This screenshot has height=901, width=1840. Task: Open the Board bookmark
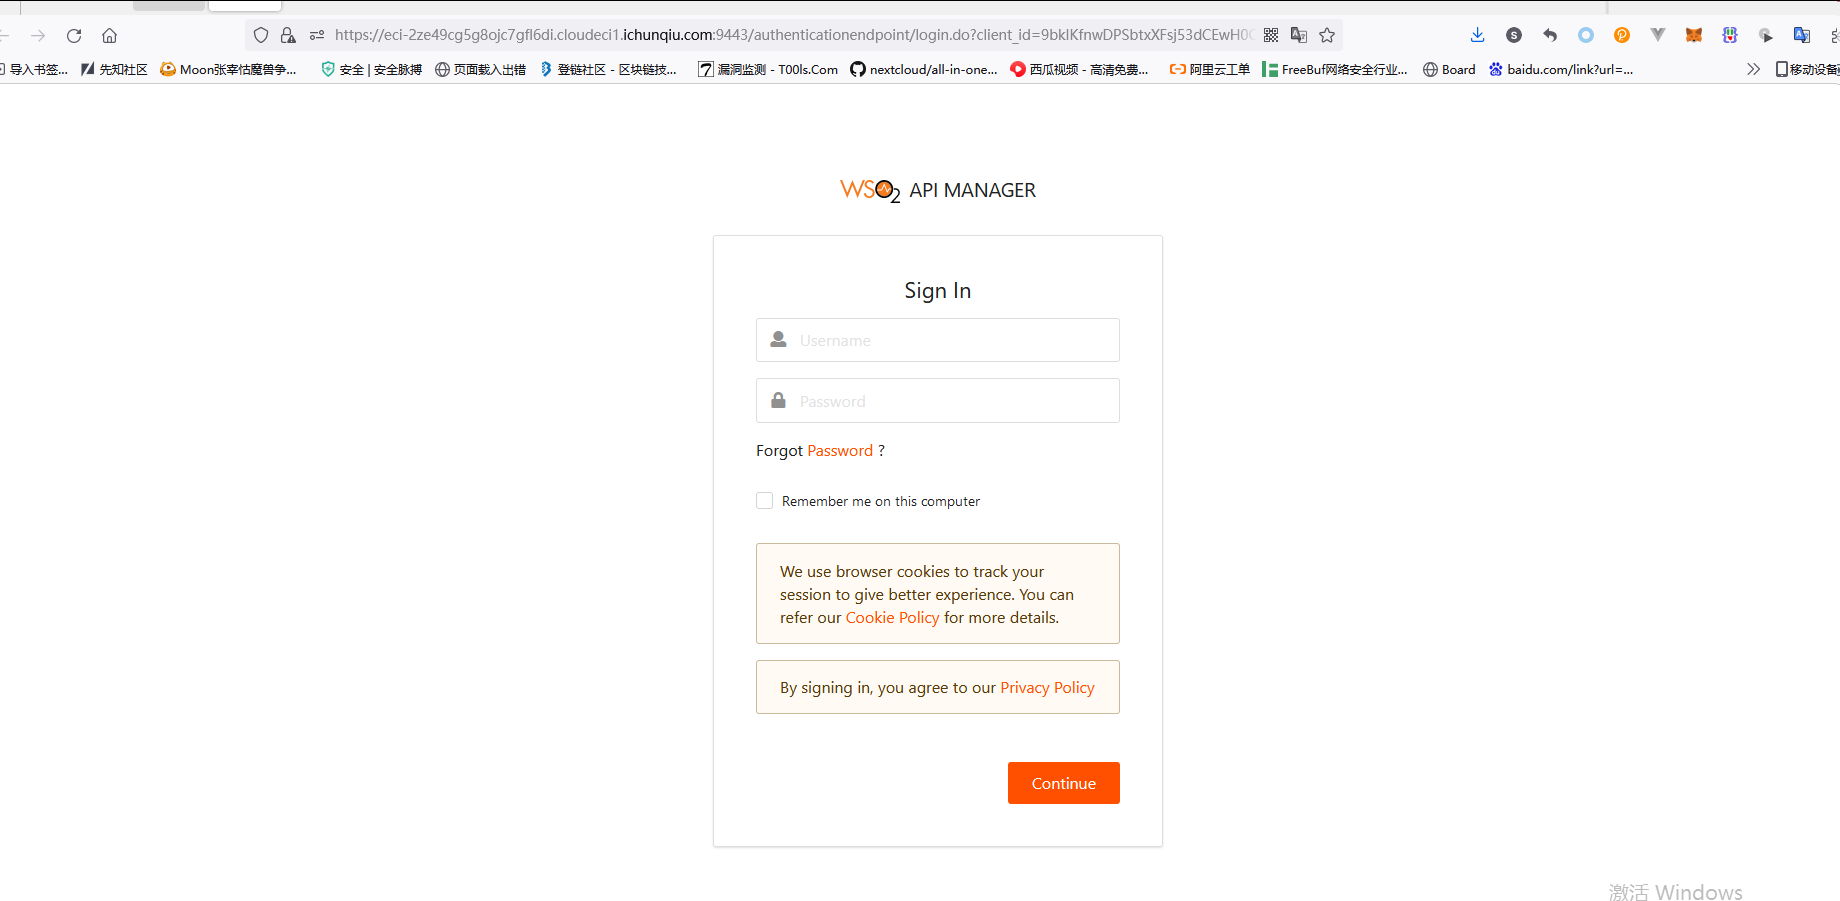[1449, 69]
